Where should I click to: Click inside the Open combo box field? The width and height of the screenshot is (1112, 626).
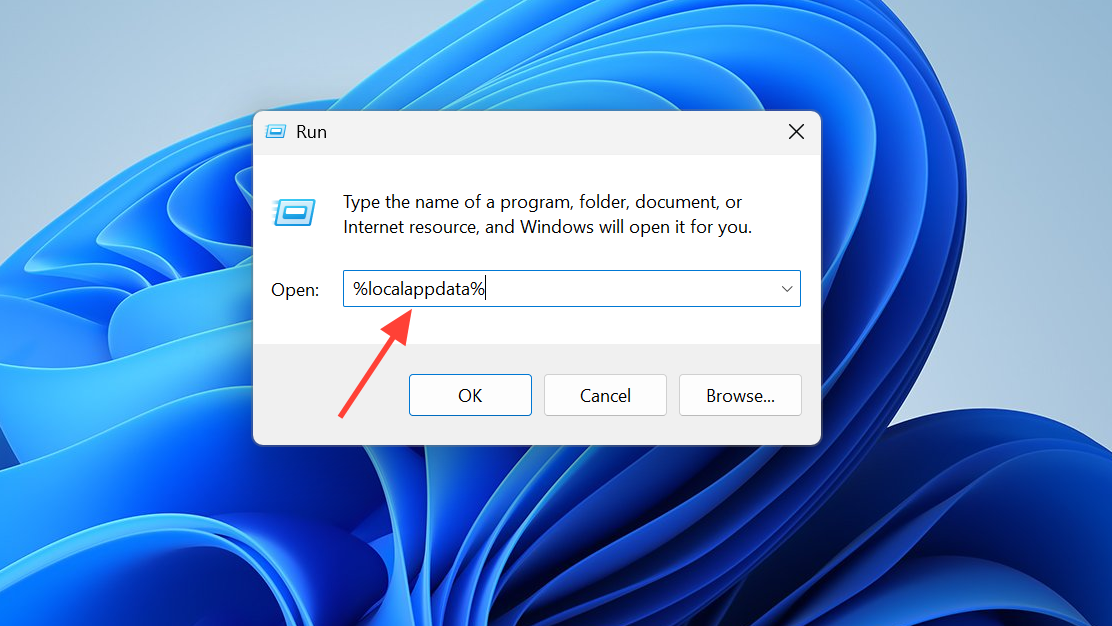click(x=572, y=289)
